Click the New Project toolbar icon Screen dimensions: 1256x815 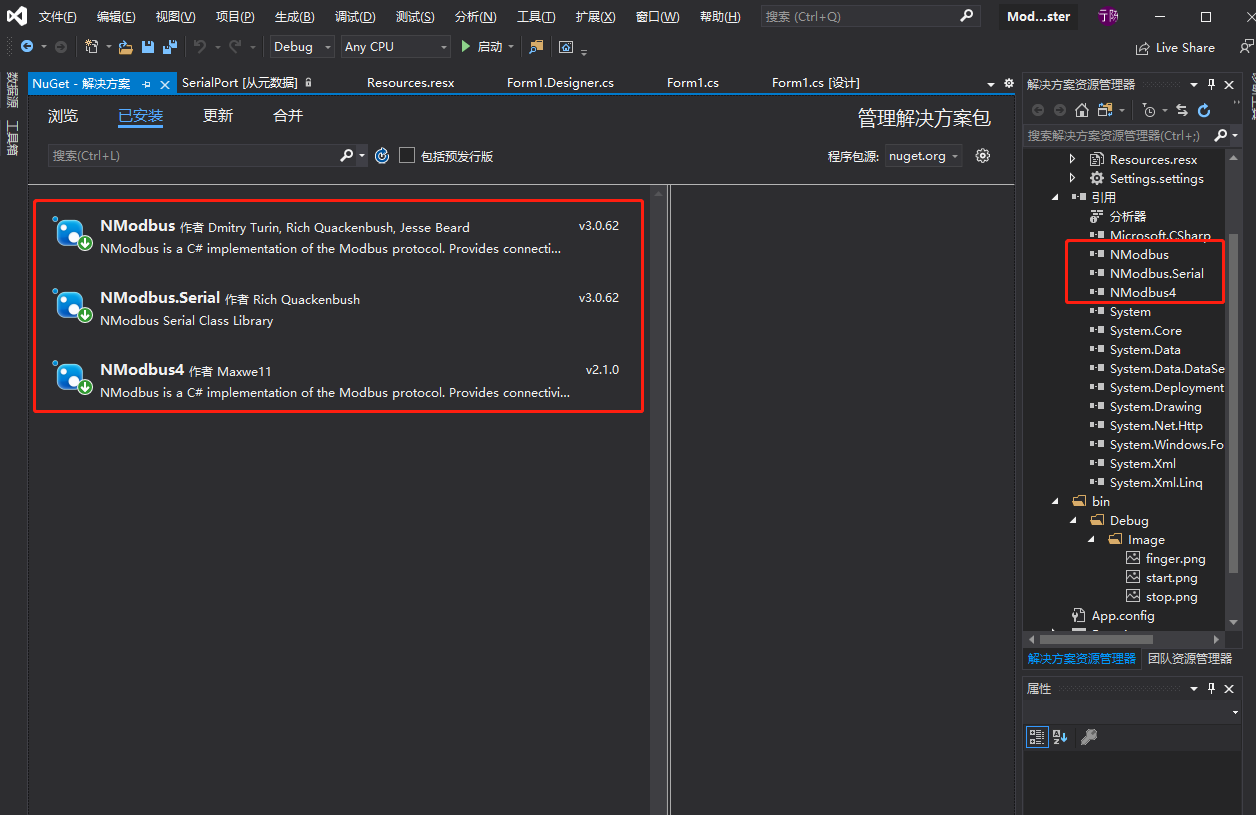pyautogui.click(x=92, y=47)
